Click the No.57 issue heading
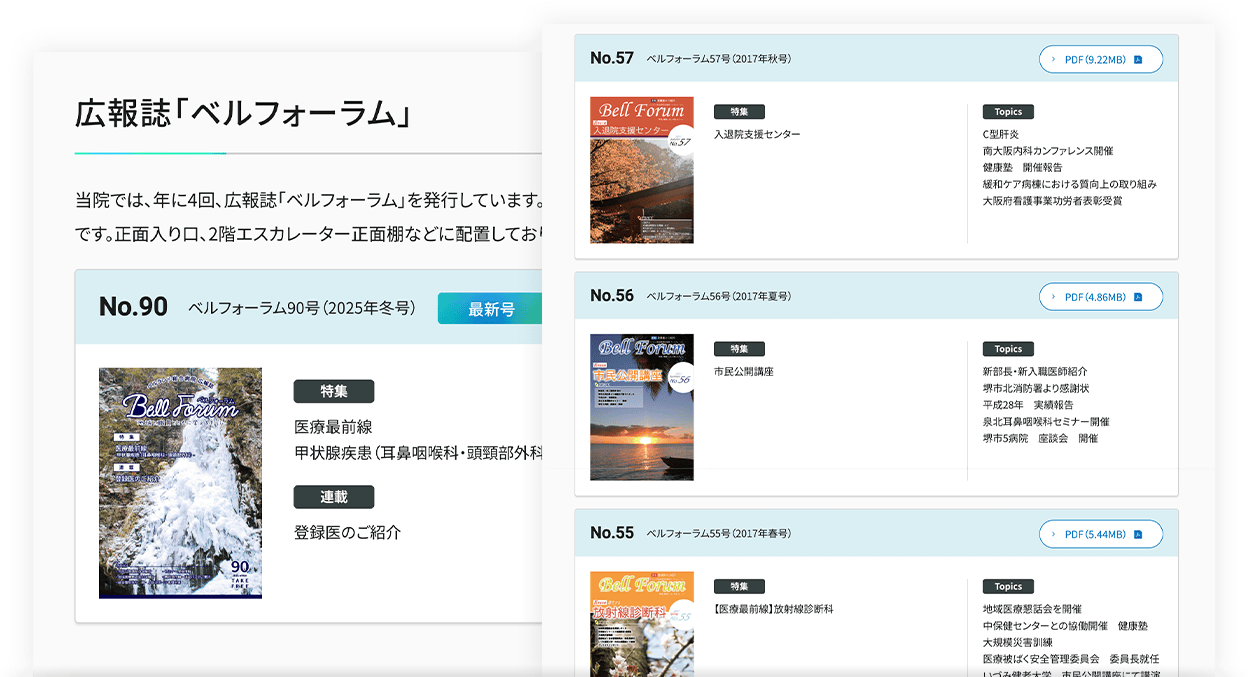Image resolution: width=1248 pixels, height=677 pixels. point(612,58)
